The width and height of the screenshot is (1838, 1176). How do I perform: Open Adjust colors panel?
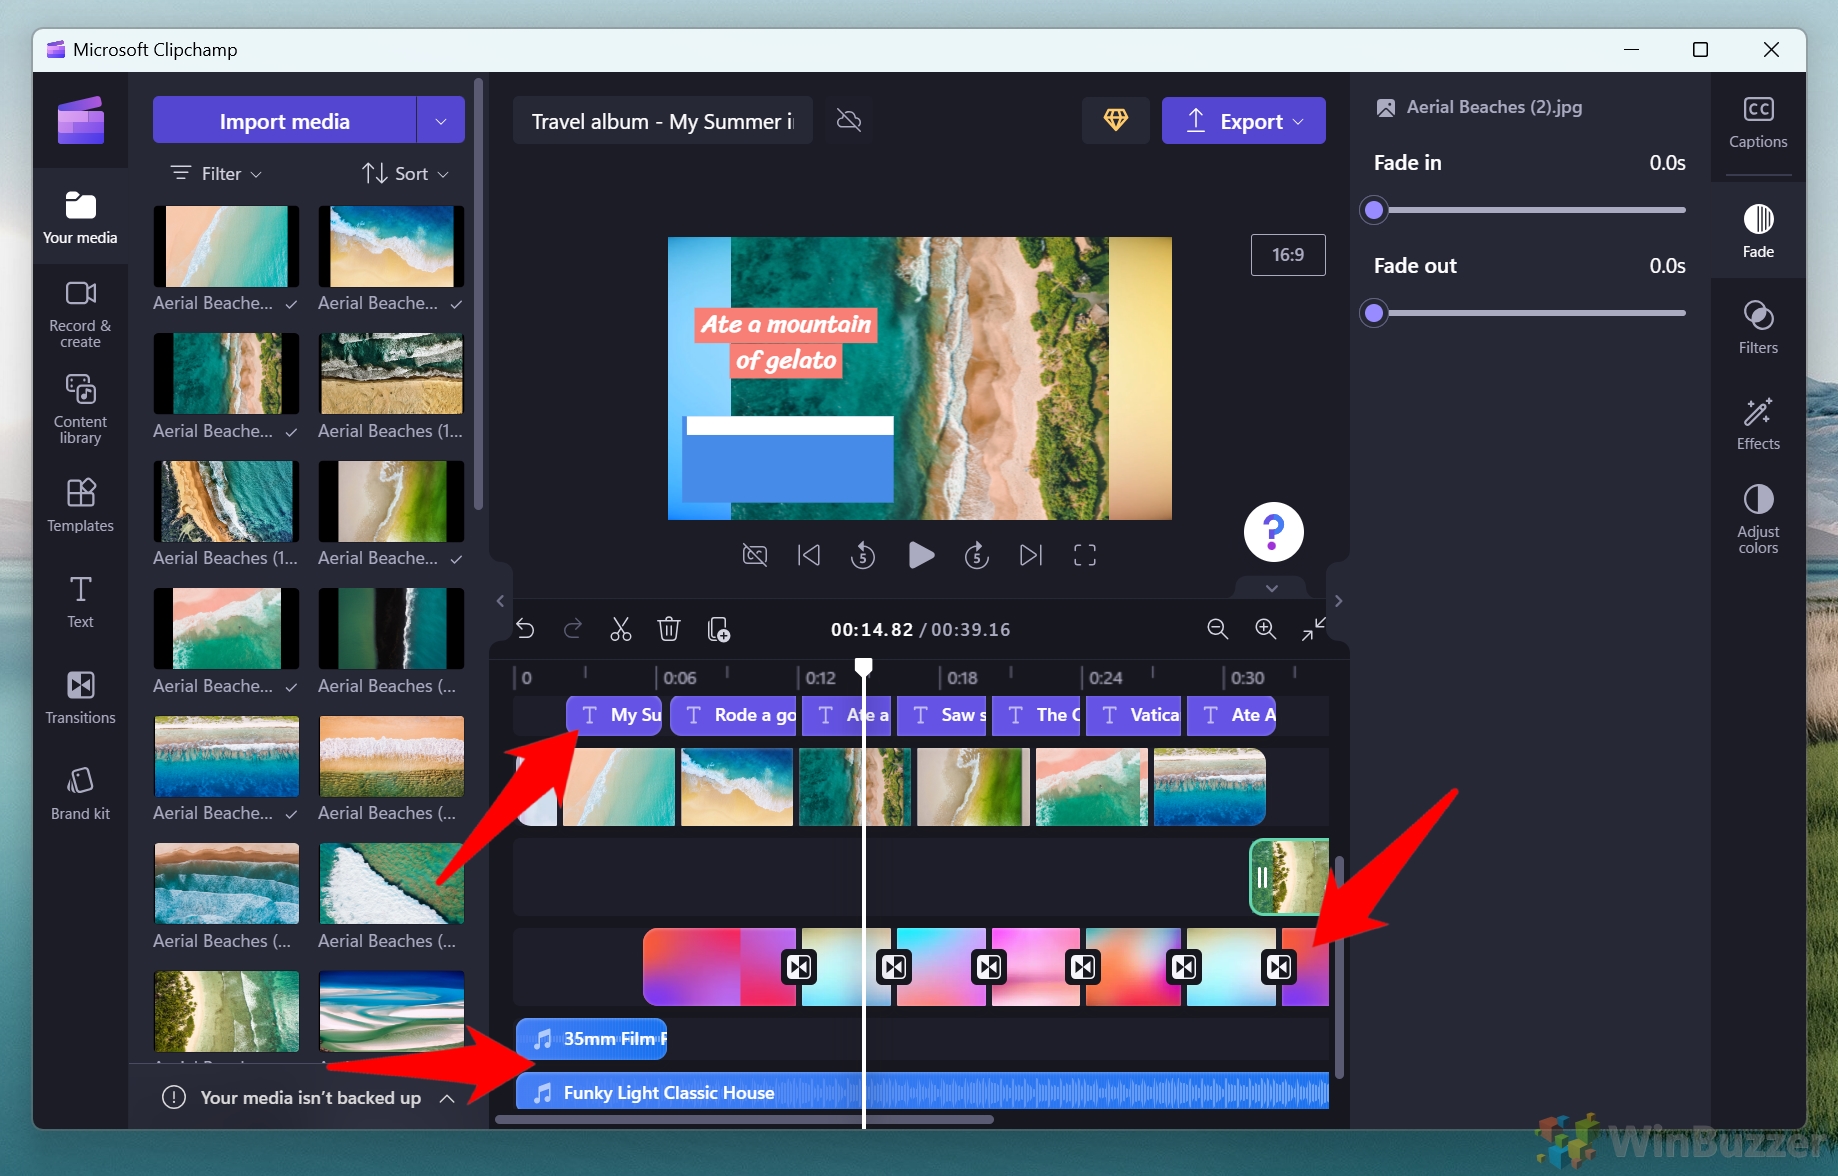click(x=1758, y=519)
